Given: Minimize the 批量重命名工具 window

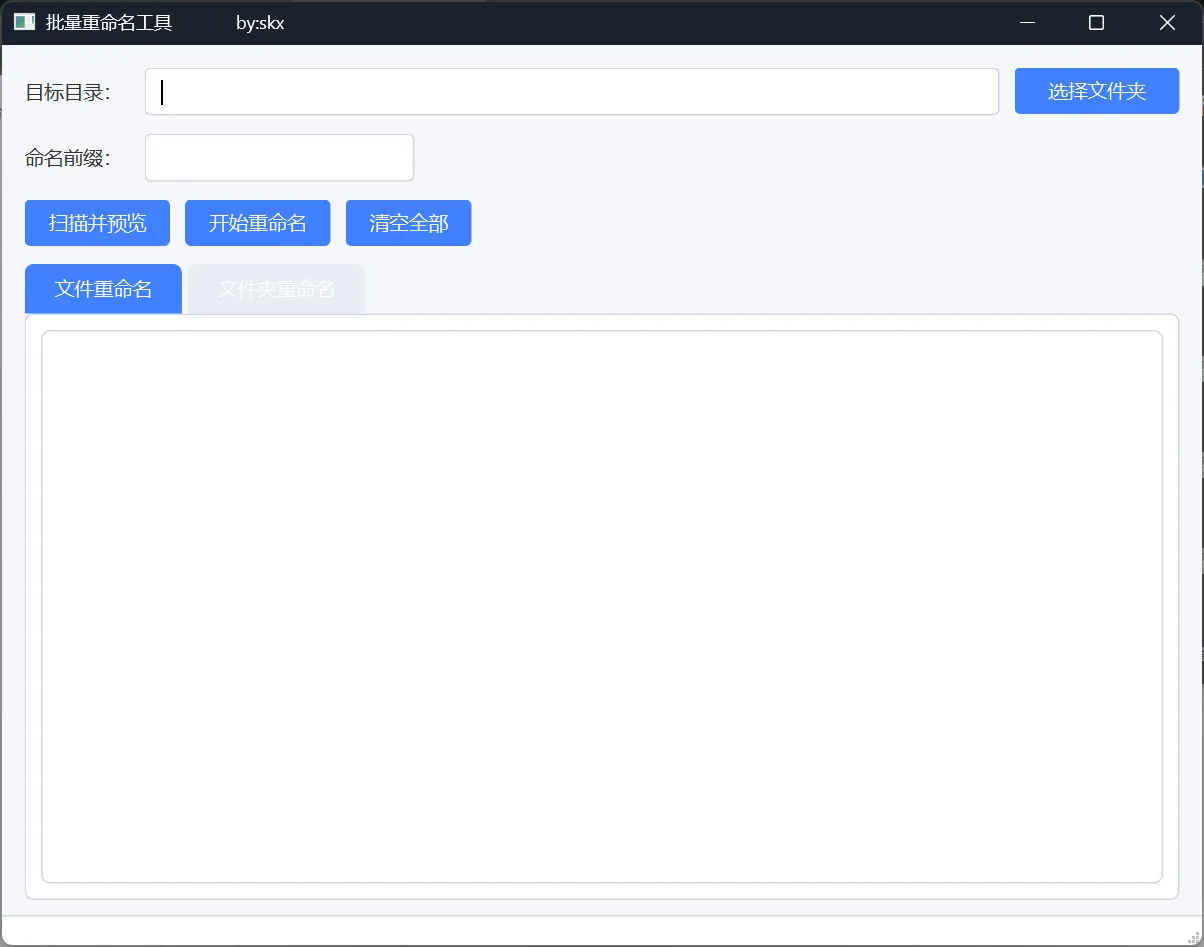Looking at the screenshot, I should (x=1026, y=22).
